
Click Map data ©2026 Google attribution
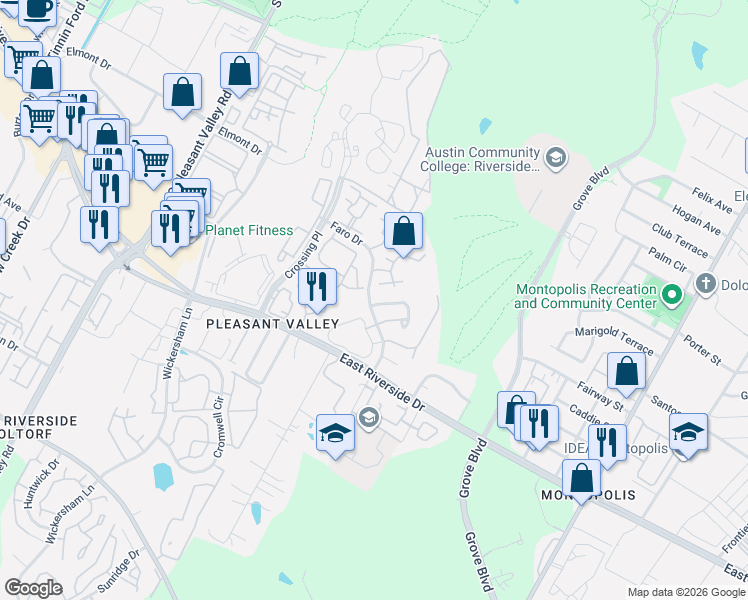(x=686, y=592)
